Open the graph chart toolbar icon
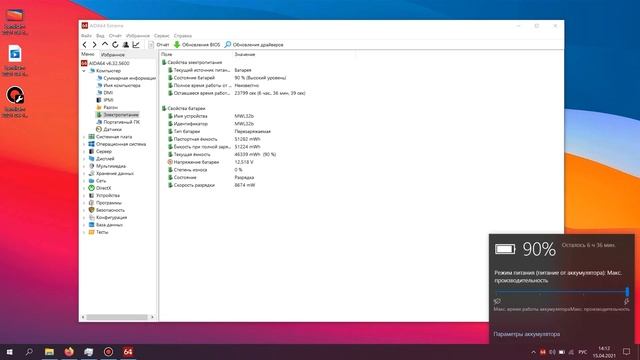640x360 pixels. [136, 44]
